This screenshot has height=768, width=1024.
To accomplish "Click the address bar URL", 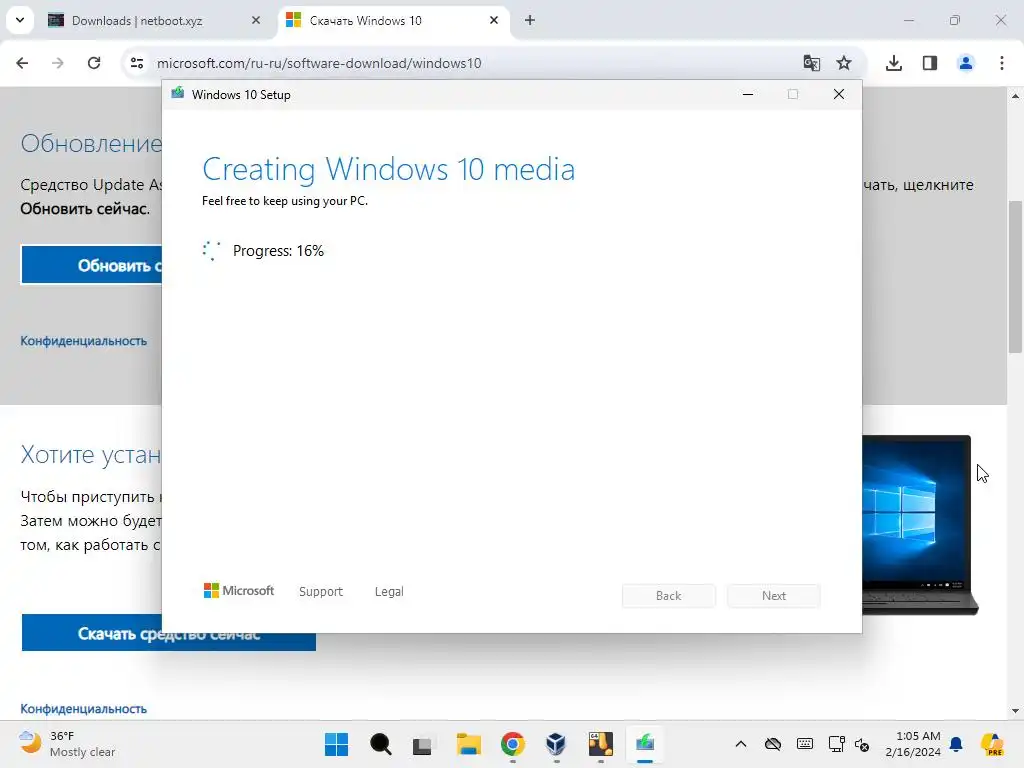I will (319, 63).
